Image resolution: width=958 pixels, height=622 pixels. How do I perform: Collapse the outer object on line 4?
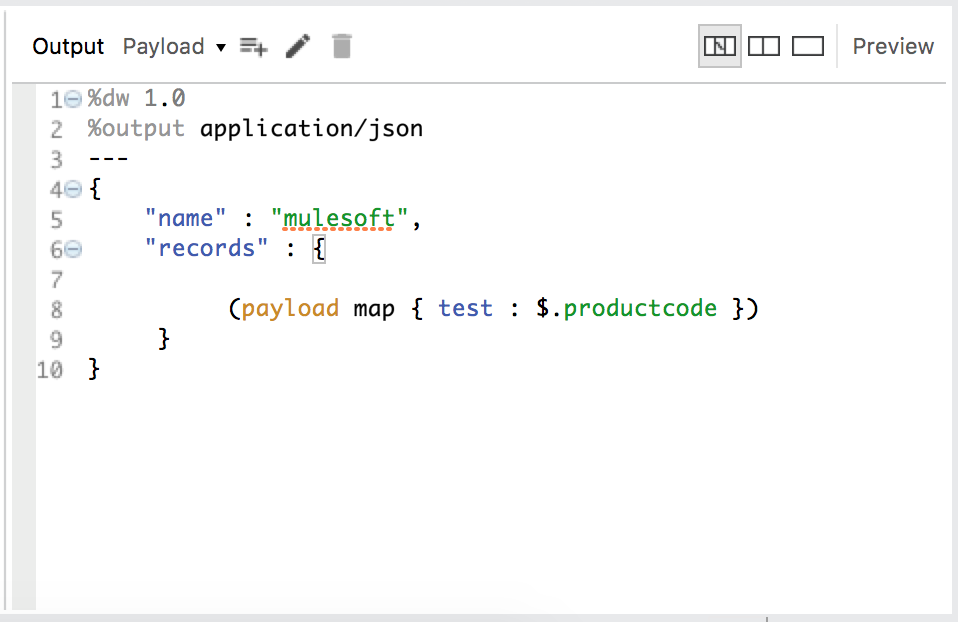click(73, 189)
